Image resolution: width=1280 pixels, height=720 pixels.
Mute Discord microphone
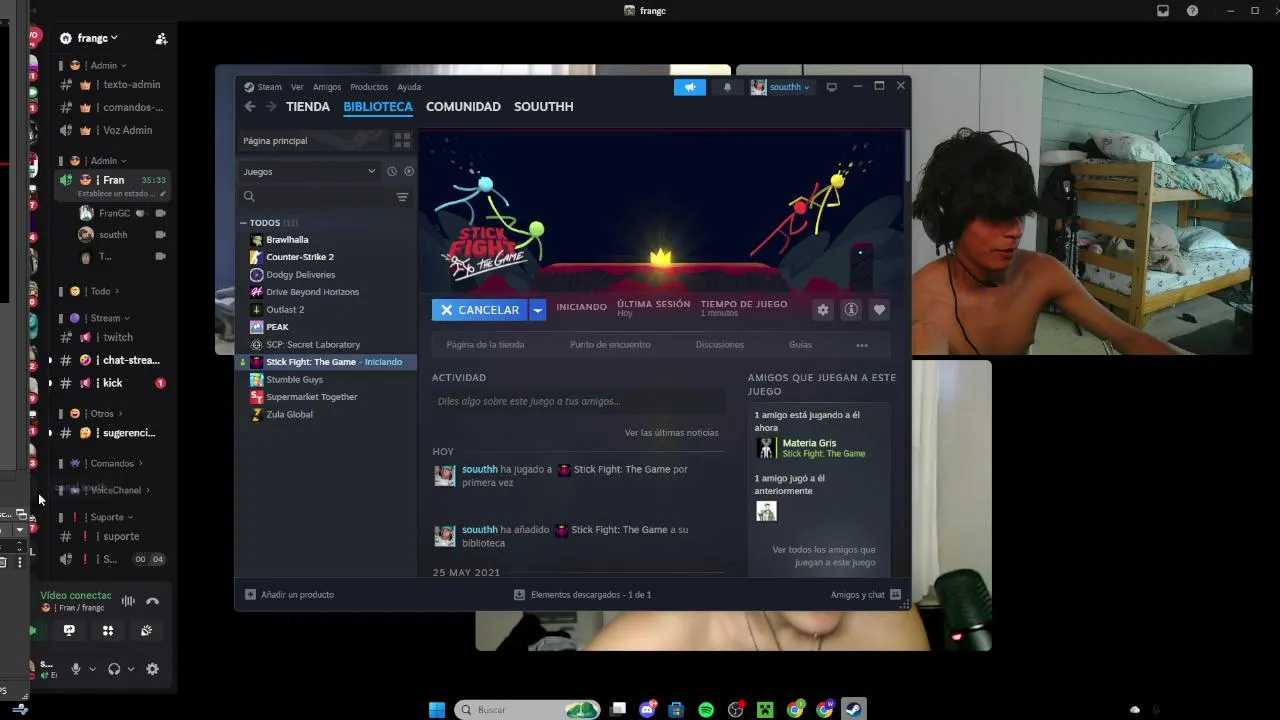point(75,669)
